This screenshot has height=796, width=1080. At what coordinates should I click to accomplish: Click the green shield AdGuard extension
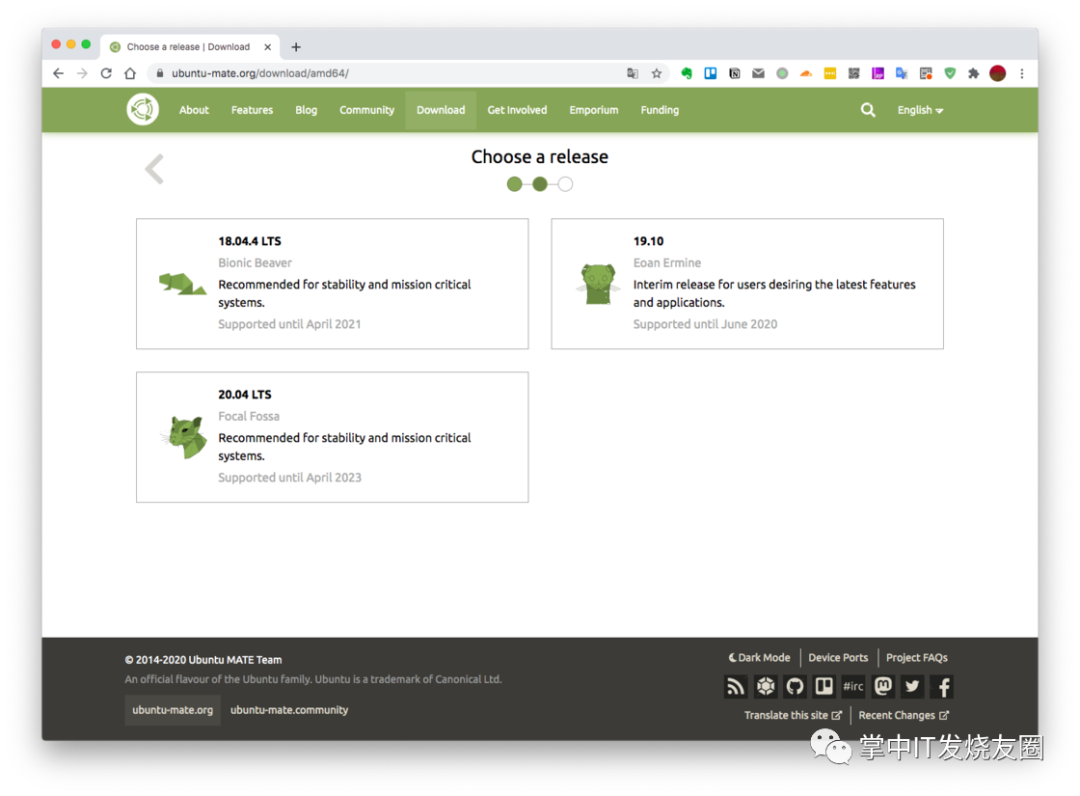pyautogui.click(x=950, y=73)
